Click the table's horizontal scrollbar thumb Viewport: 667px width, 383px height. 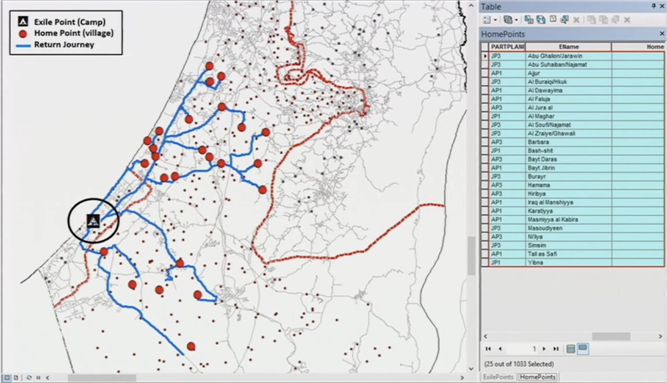click(x=611, y=336)
